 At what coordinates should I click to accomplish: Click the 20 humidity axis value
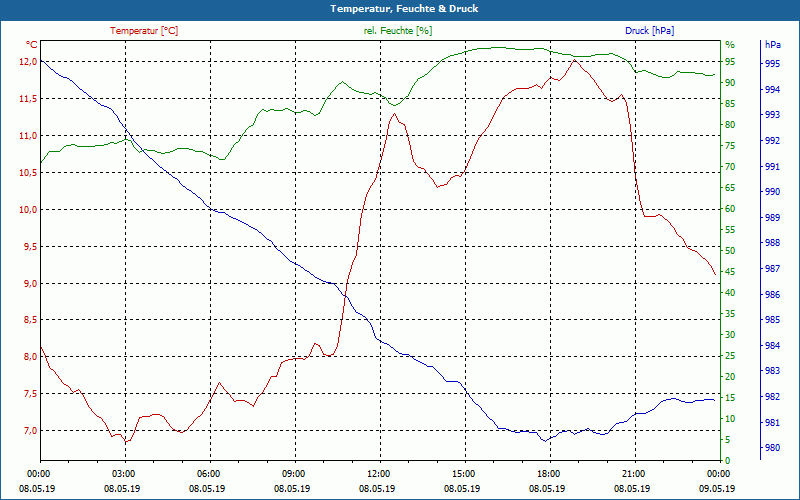(x=730, y=377)
